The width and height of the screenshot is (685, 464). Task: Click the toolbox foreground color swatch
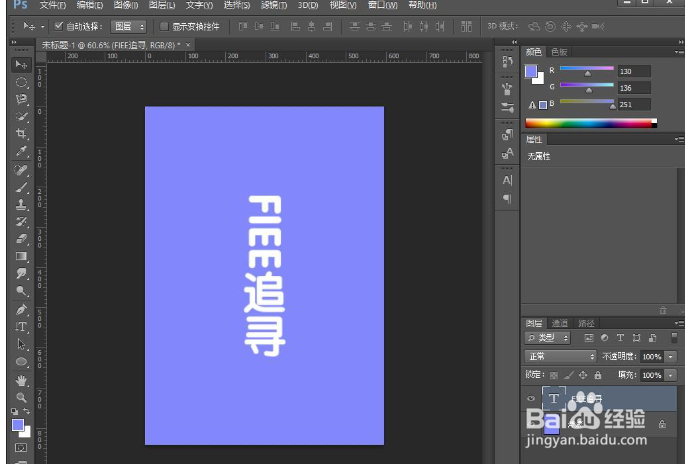pos(17,425)
